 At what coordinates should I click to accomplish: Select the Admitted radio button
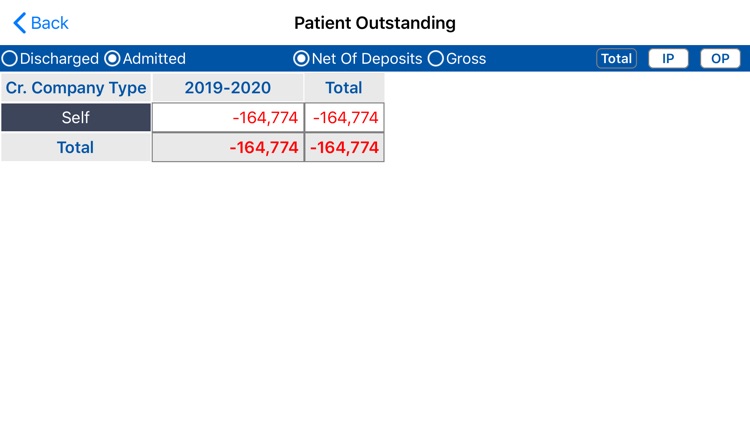pyautogui.click(x=112, y=59)
